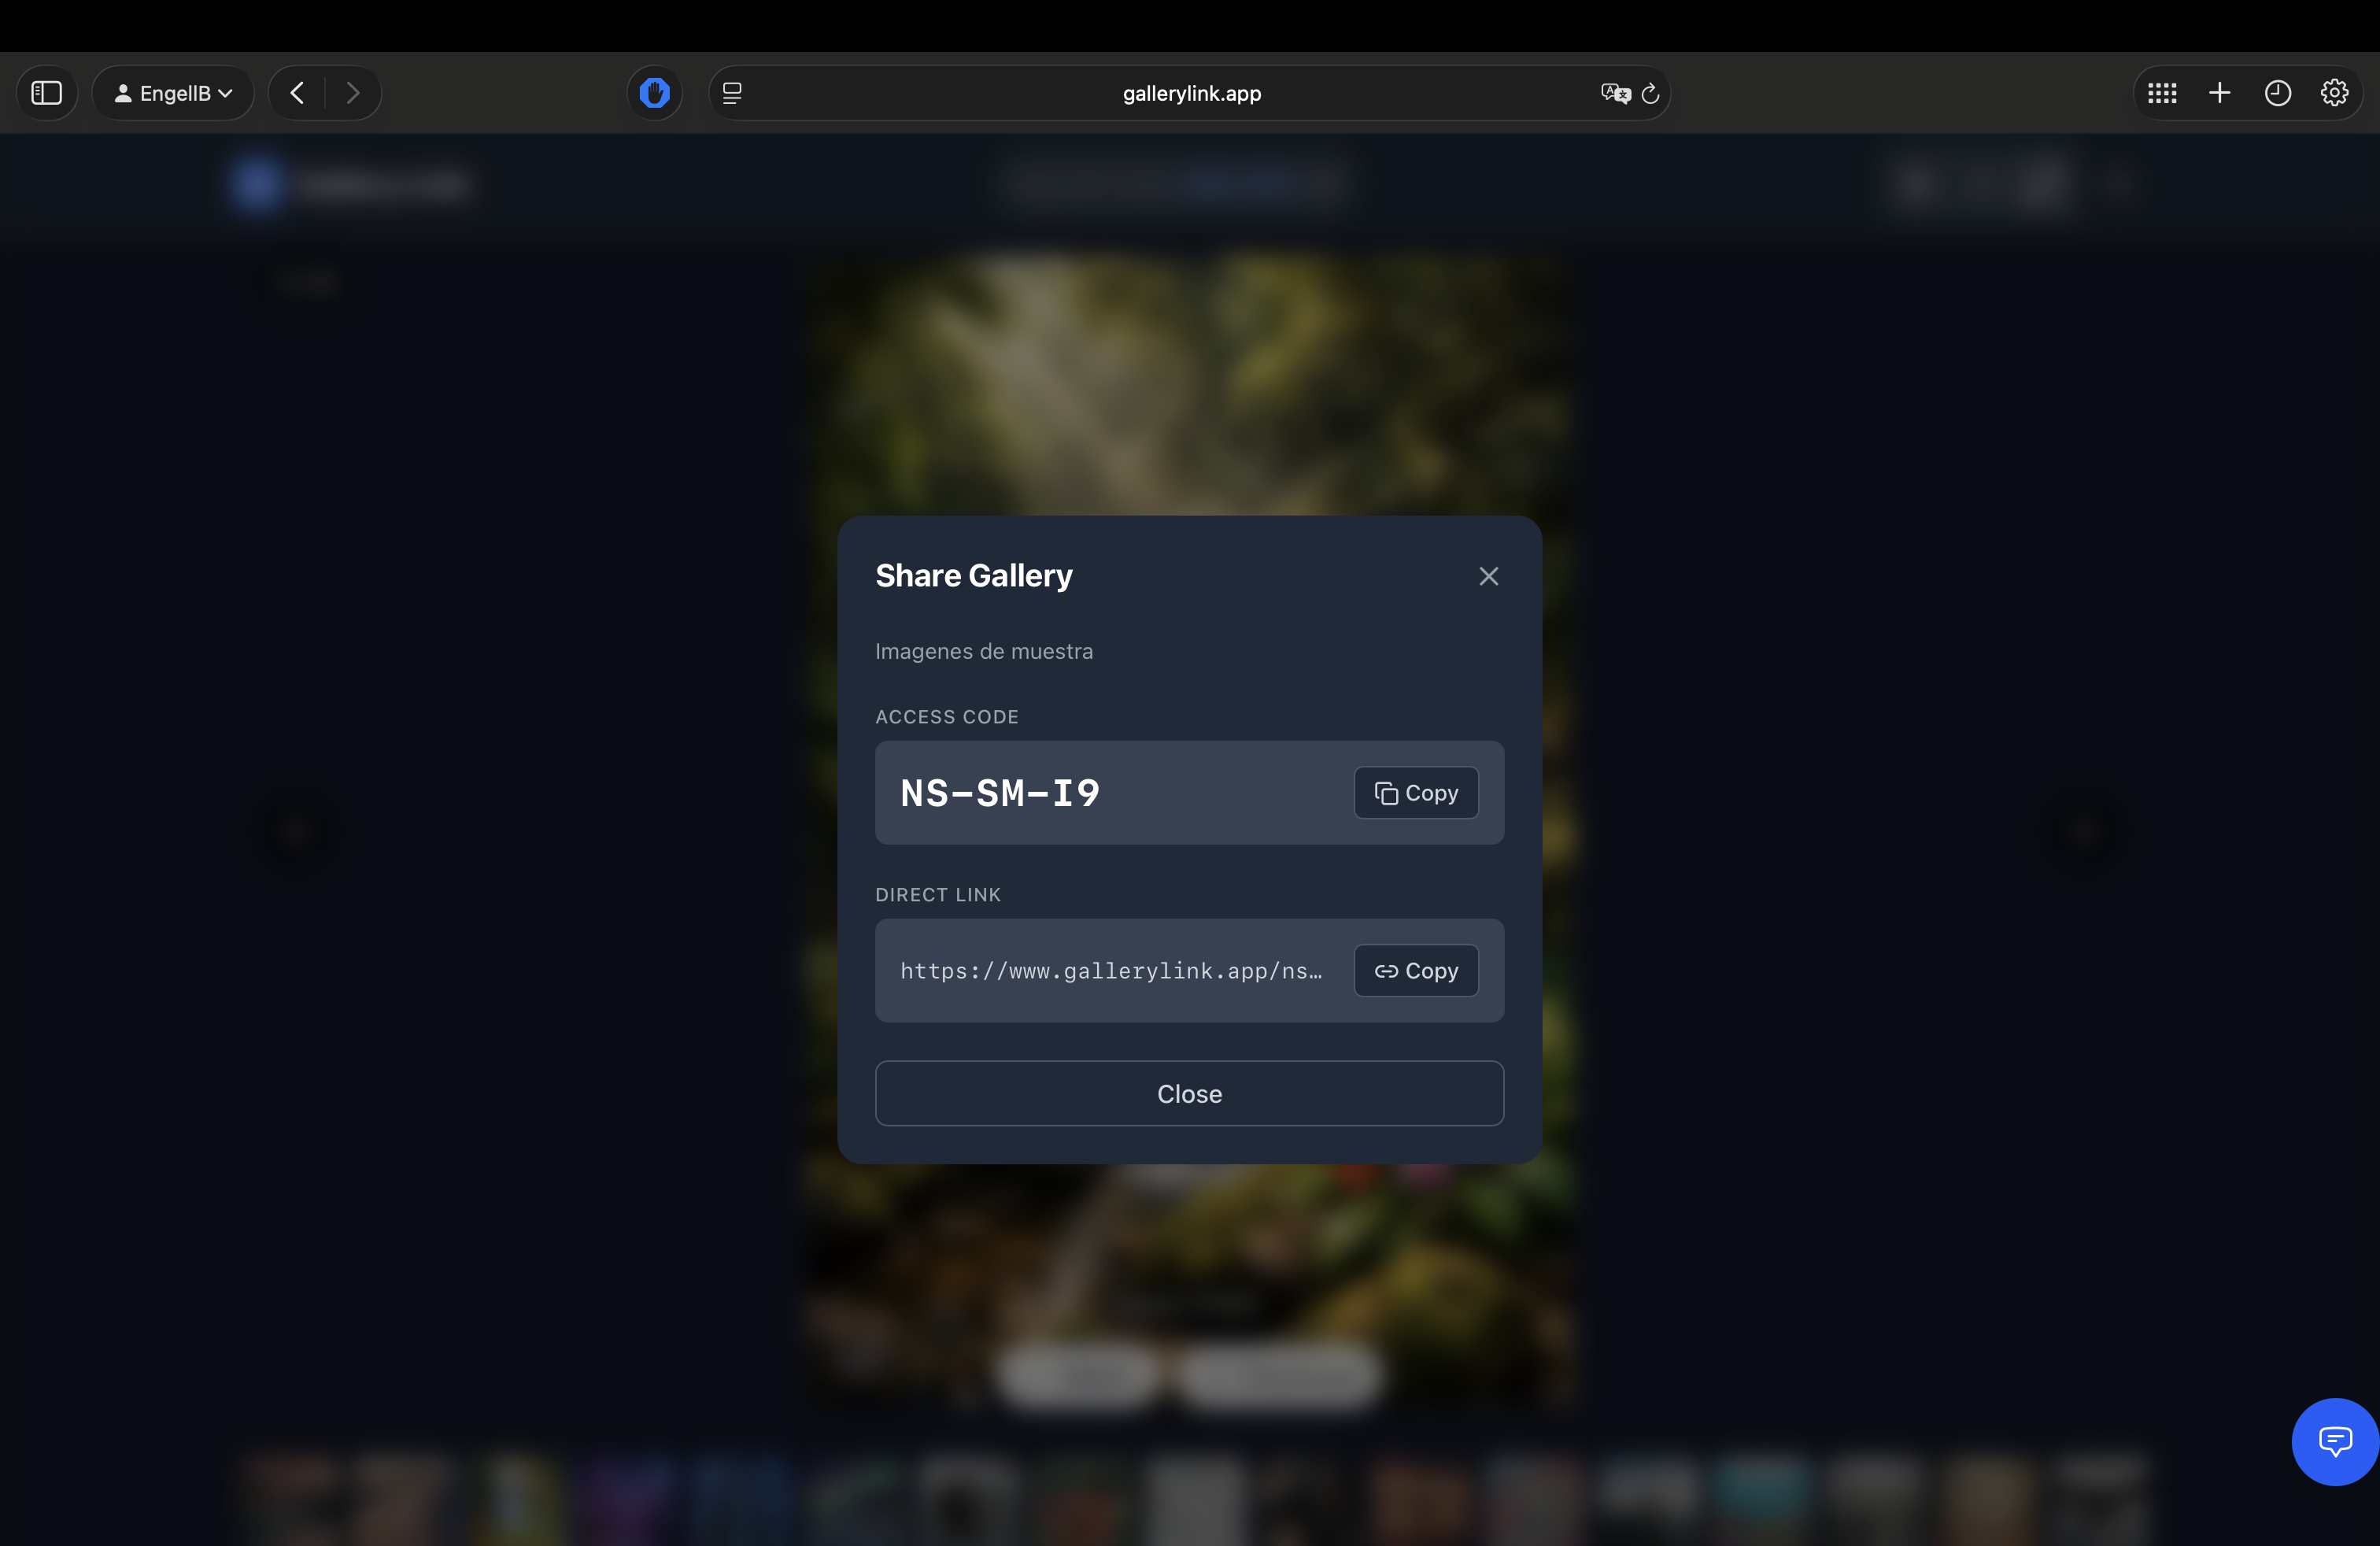Click the translate page icon
Viewport: 2380px width, 1546px height.
(1614, 93)
